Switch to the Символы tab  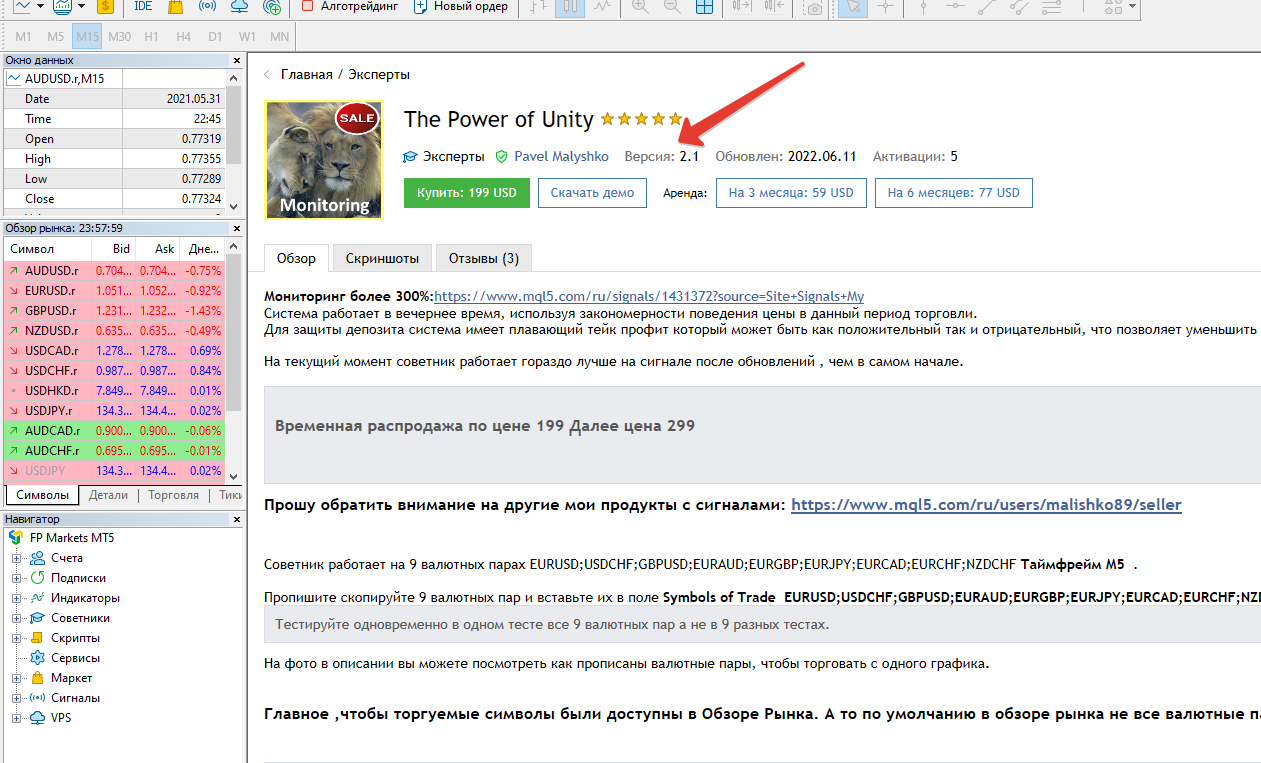pos(43,495)
